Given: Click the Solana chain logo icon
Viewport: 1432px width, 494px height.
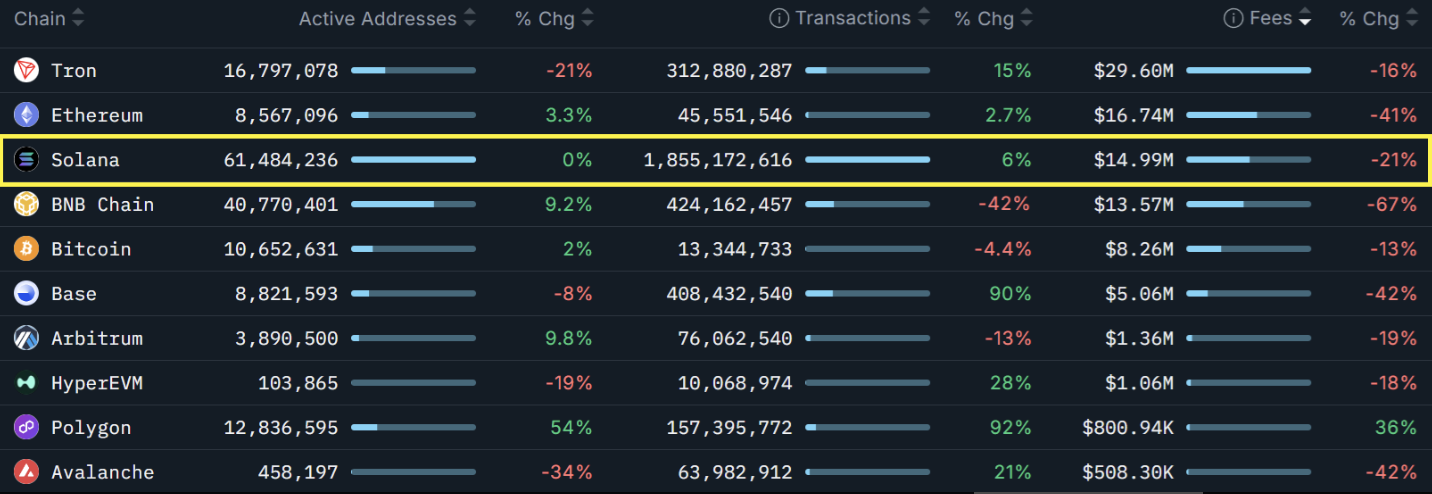Looking at the screenshot, I should point(26,160).
